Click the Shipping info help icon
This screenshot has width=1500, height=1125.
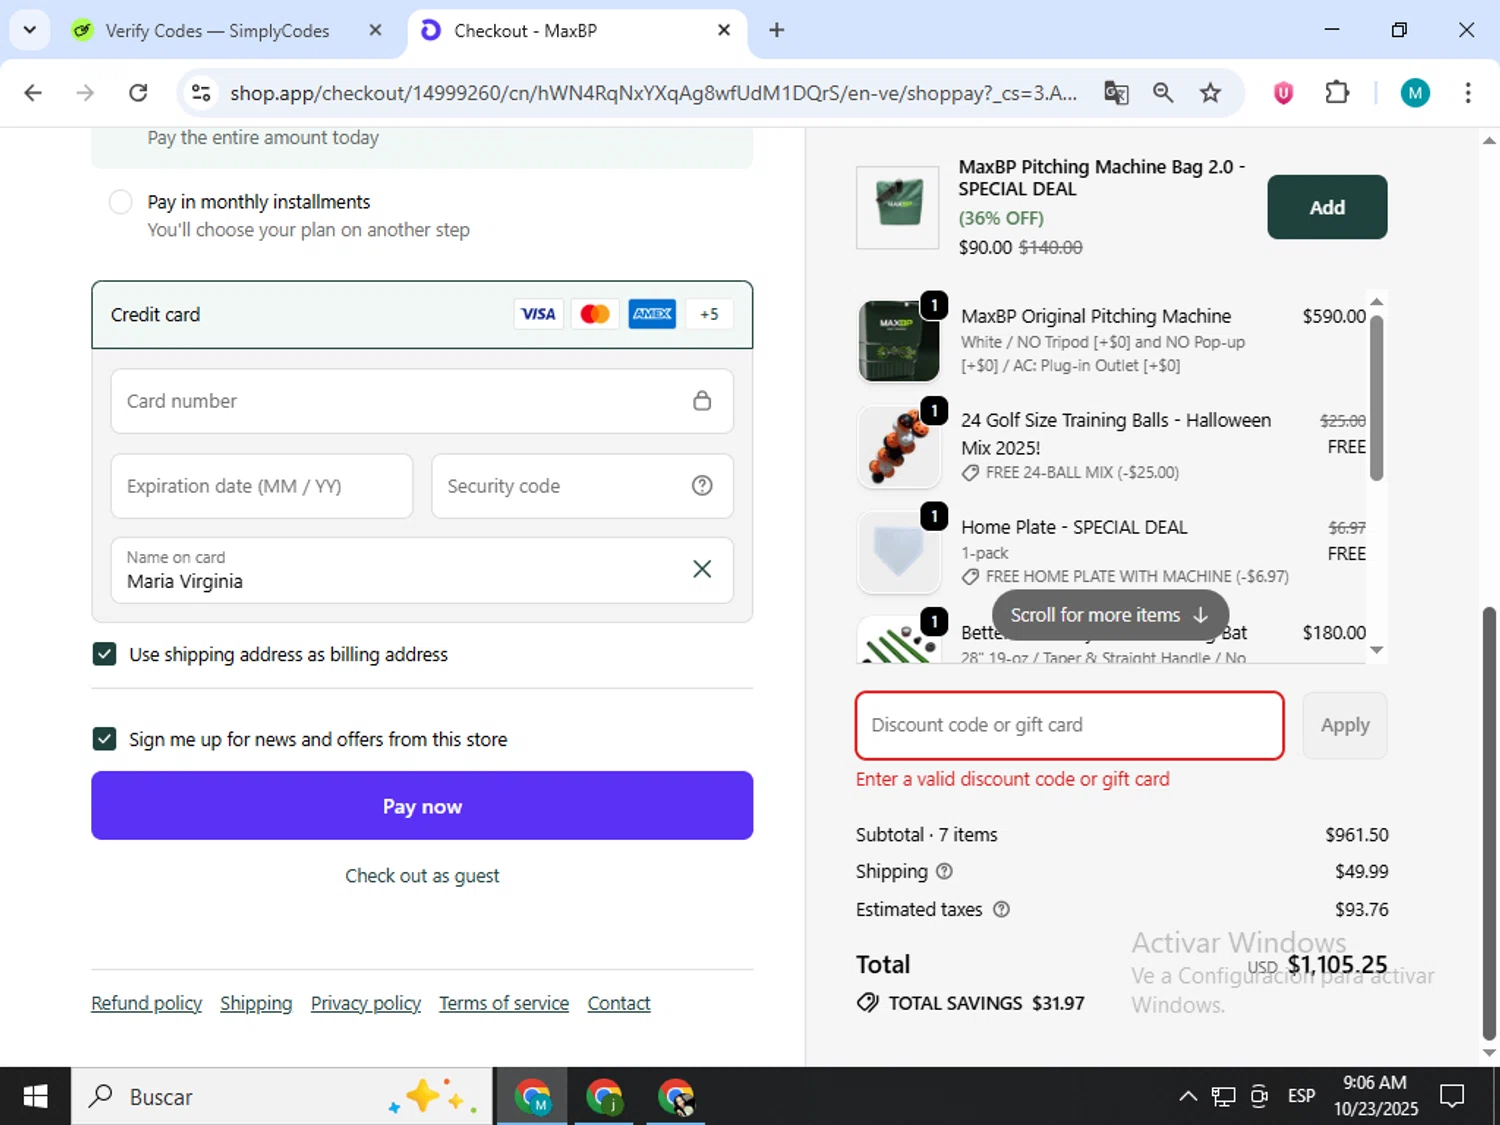944,871
